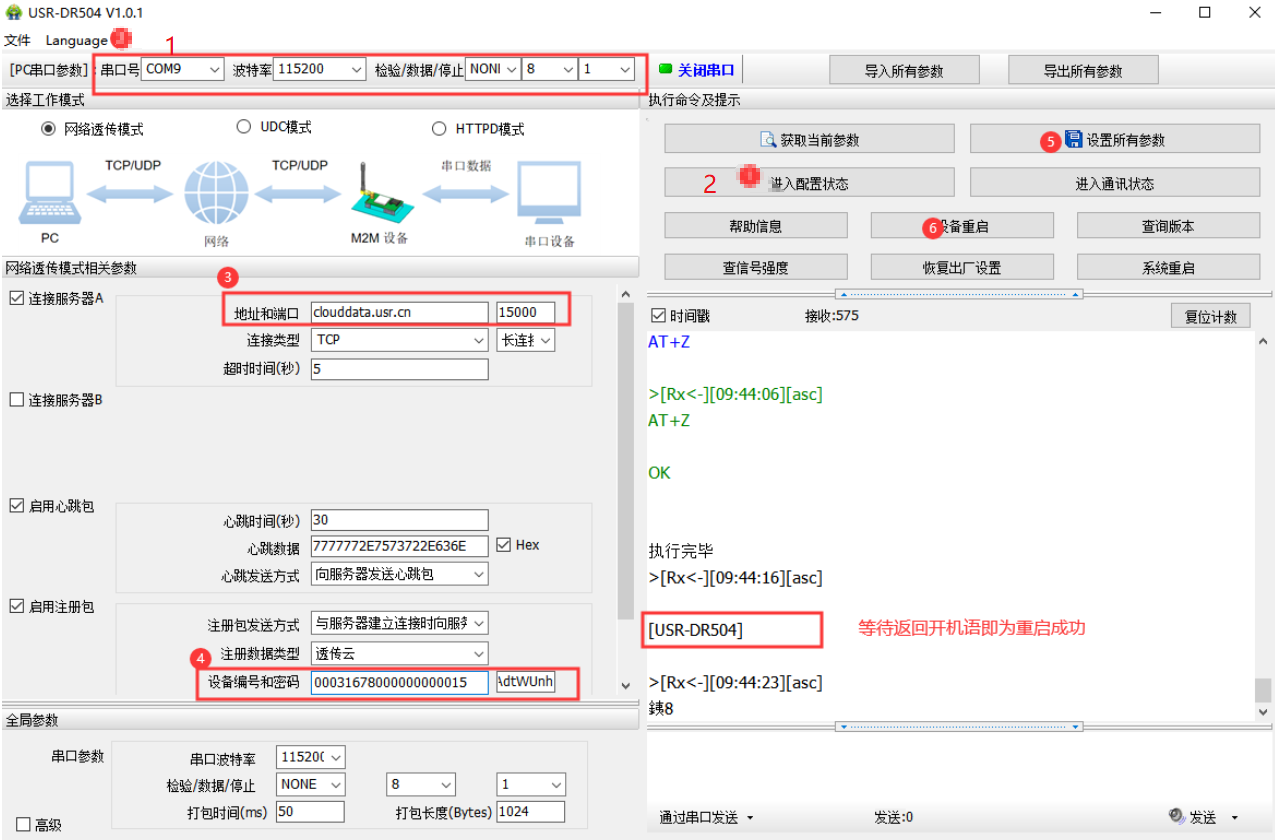Get current parameters with magnifier icon button

809,140
